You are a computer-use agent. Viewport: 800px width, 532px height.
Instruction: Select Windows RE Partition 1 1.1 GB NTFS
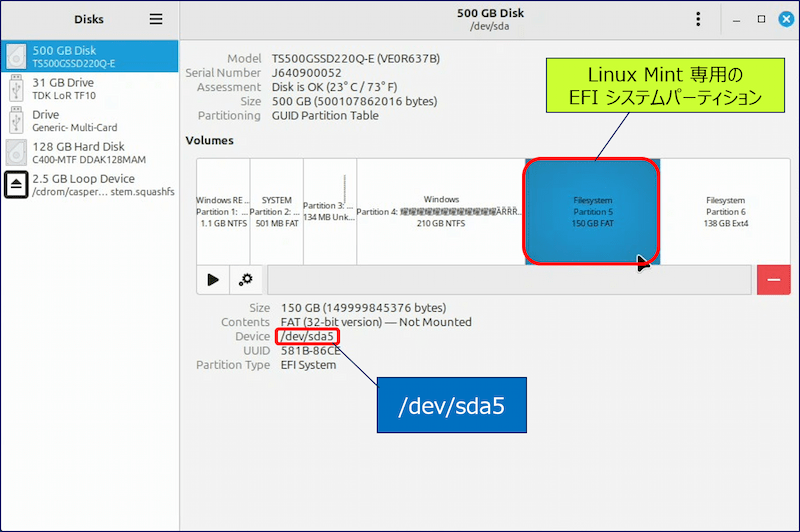click(x=223, y=211)
